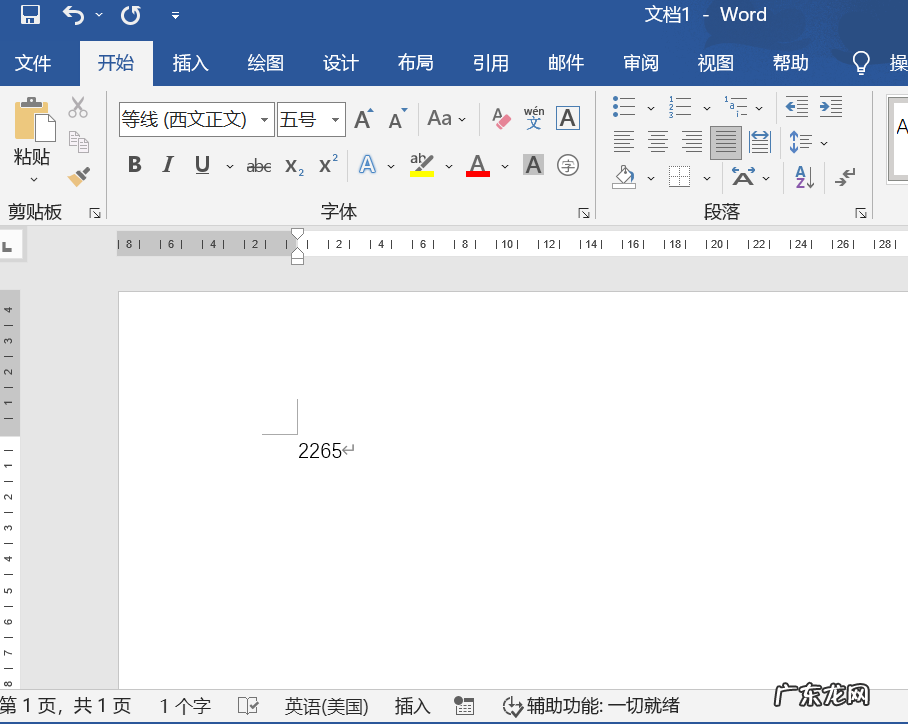
Task: Expand the line spacing dropdown
Action: tap(824, 143)
